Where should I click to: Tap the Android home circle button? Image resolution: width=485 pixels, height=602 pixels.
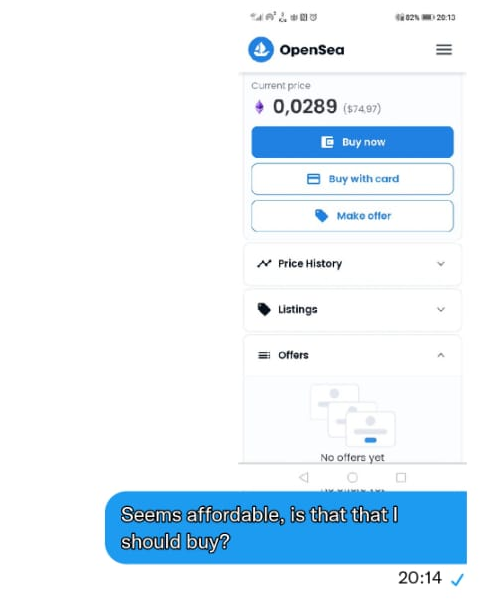352,477
